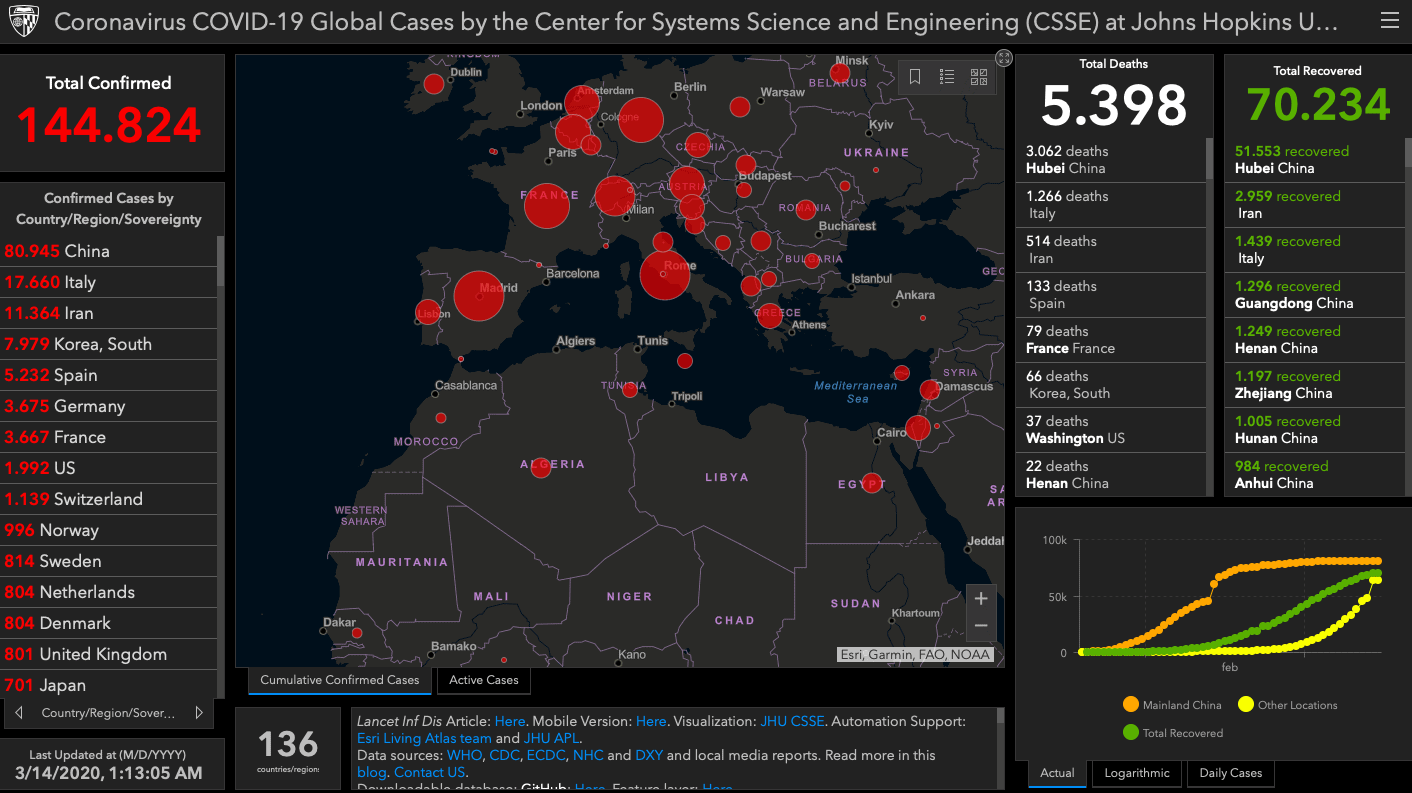This screenshot has width=1412, height=793.
Task: Select the red case circle over Algeria
Action: coord(541,467)
